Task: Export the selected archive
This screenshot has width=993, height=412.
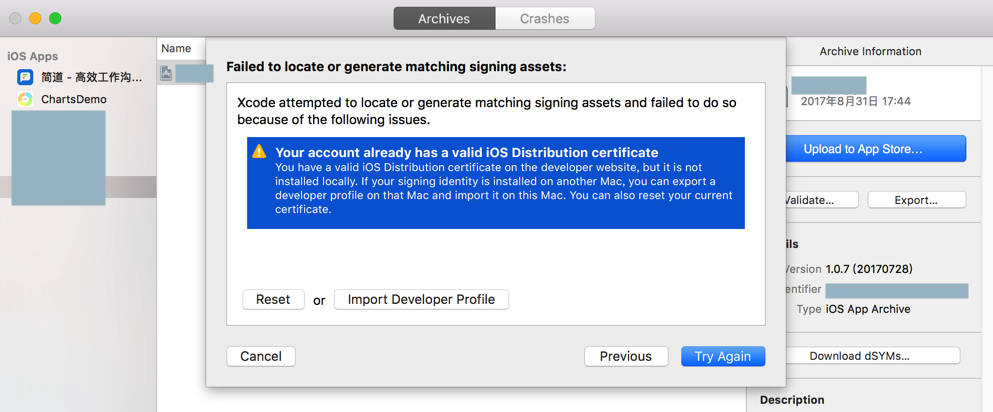Action: coord(916,200)
